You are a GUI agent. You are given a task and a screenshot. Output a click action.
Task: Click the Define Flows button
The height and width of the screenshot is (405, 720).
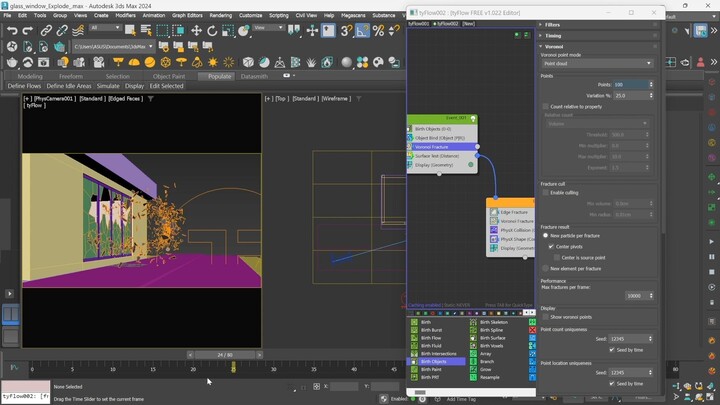click(x=24, y=86)
